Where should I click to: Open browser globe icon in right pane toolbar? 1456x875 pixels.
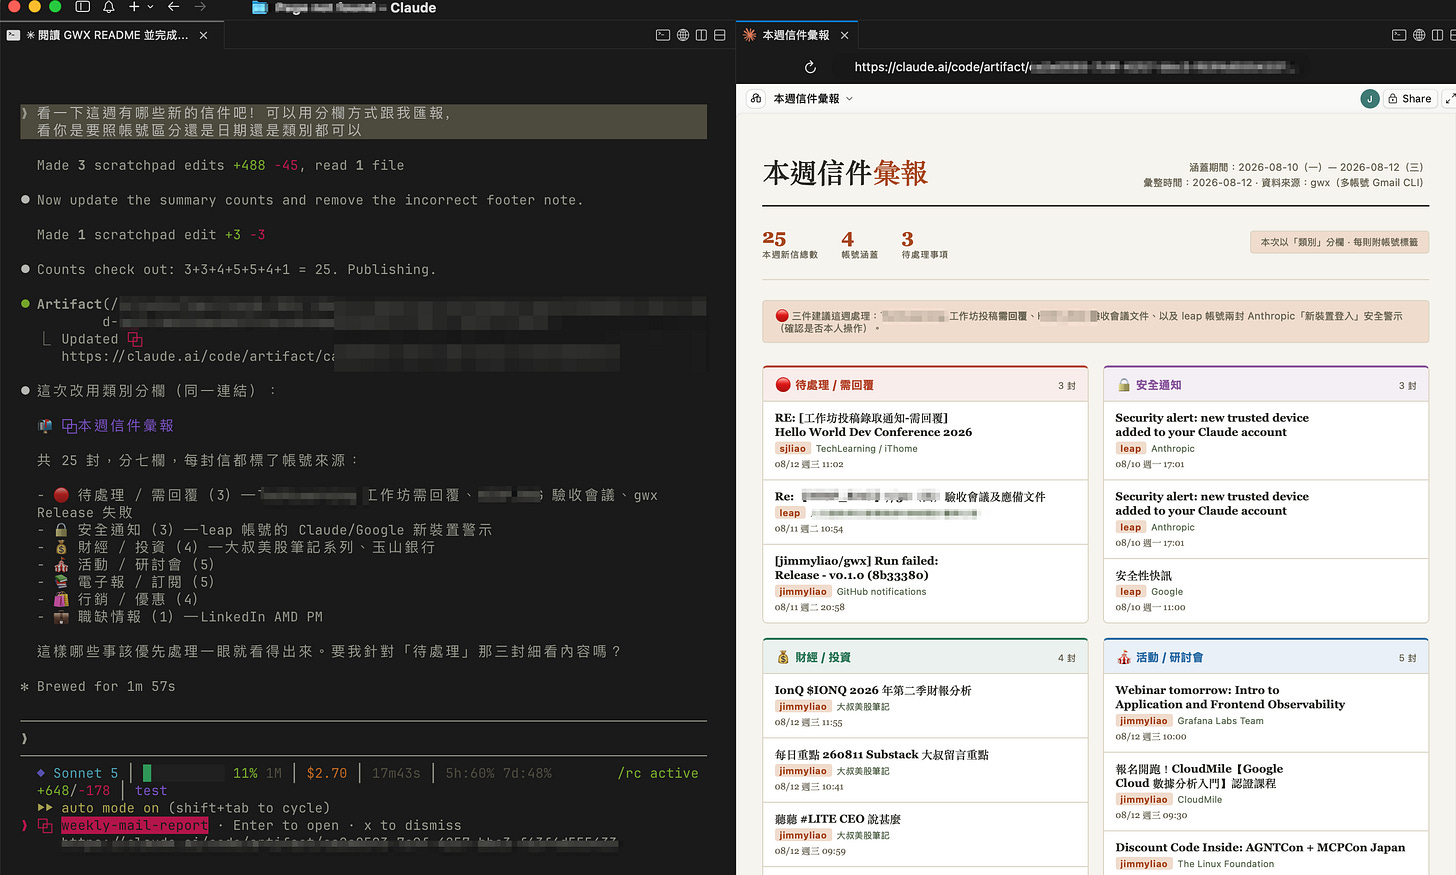(x=1419, y=35)
